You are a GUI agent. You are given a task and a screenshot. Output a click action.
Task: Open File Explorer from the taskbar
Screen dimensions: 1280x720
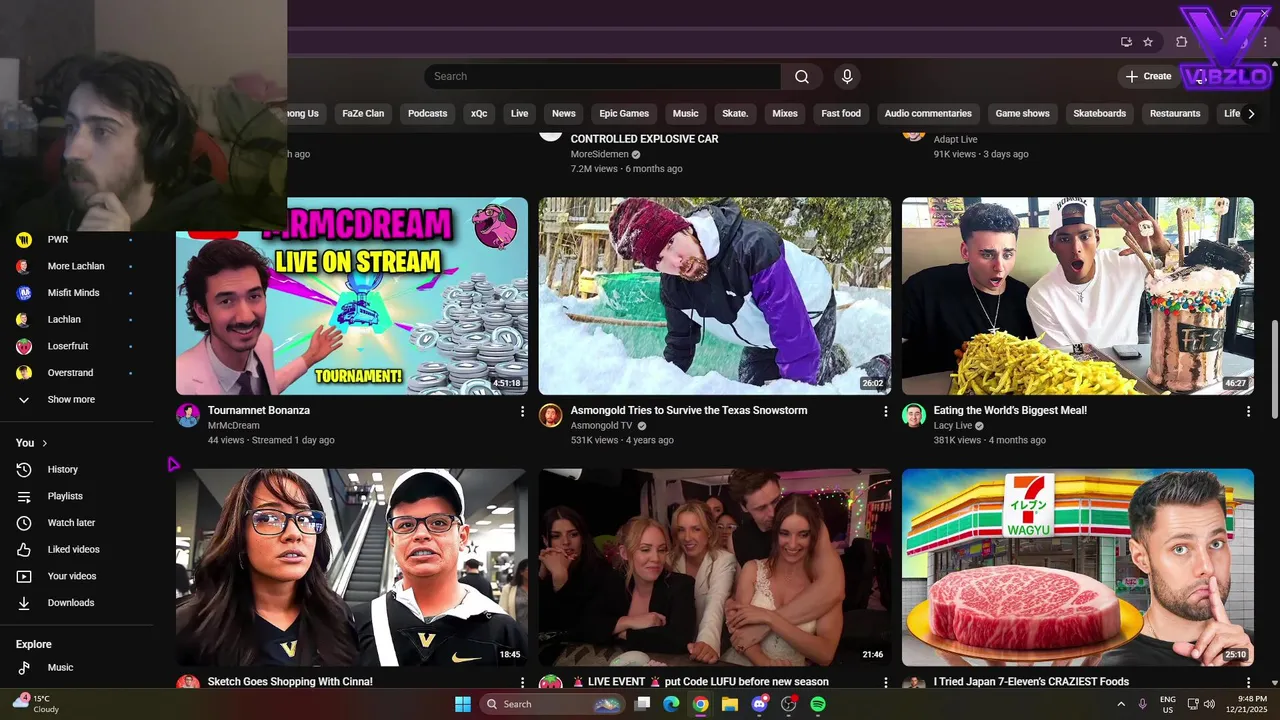pyautogui.click(x=730, y=704)
